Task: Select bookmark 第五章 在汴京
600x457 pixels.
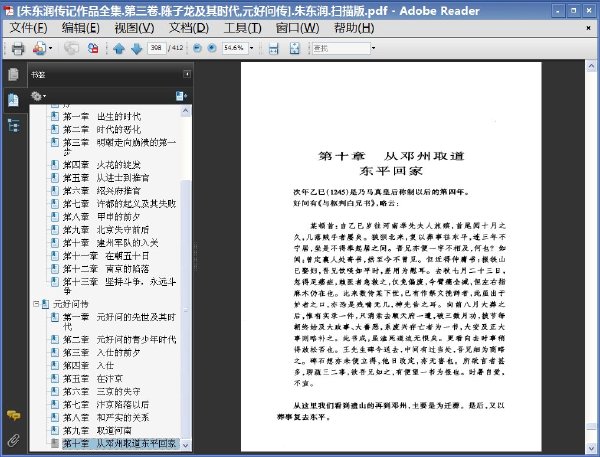Action: click(x=93, y=379)
